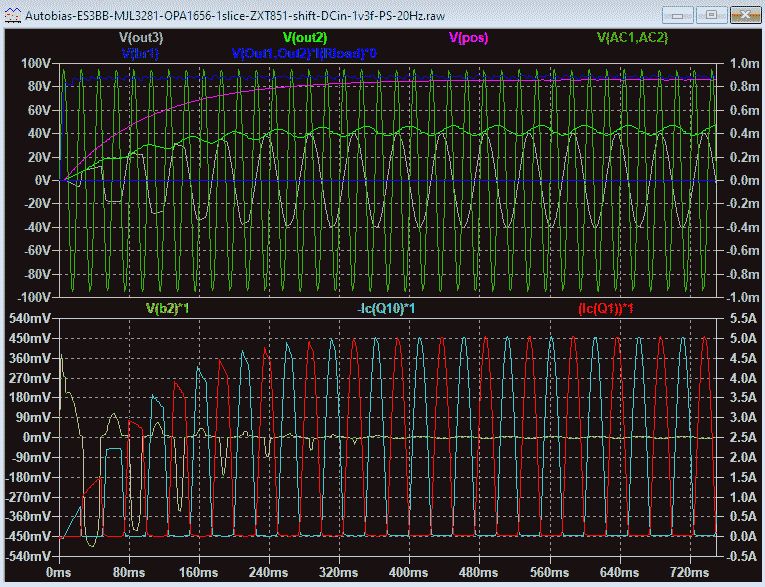Click the 540mV lower pane axis value
765x587 pixels.
coord(31,319)
